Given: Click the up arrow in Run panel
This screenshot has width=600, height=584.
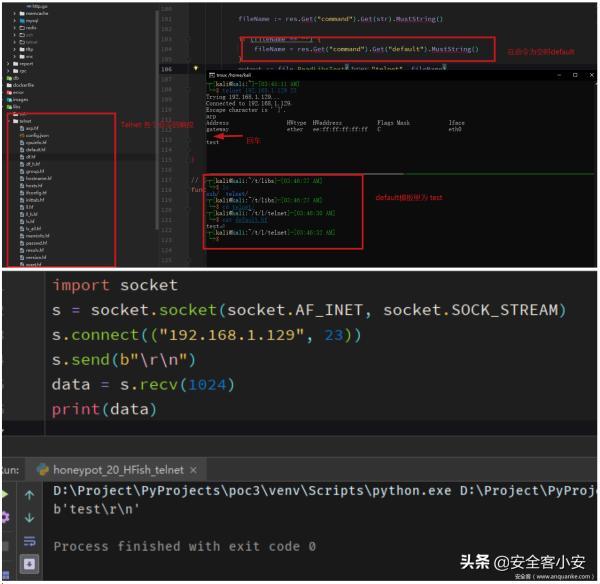Looking at the screenshot, I should 30,493.
